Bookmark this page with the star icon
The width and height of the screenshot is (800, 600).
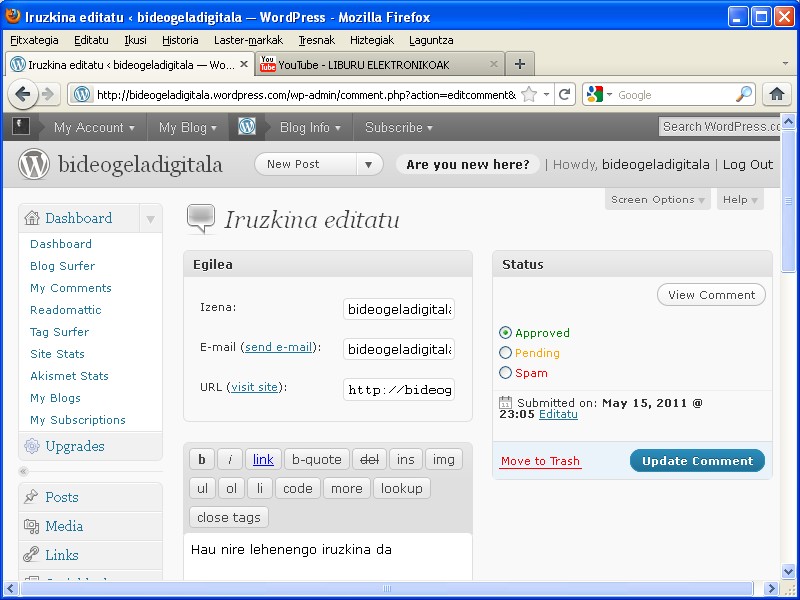(530, 94)
